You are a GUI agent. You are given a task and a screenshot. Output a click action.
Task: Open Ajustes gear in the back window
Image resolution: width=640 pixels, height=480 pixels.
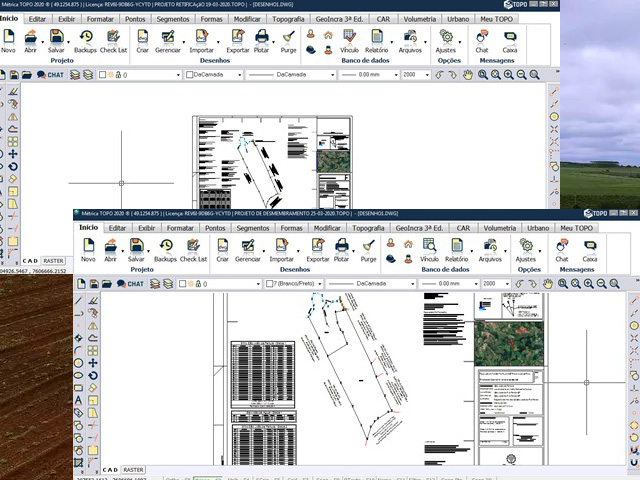click(x=446, y=39)
